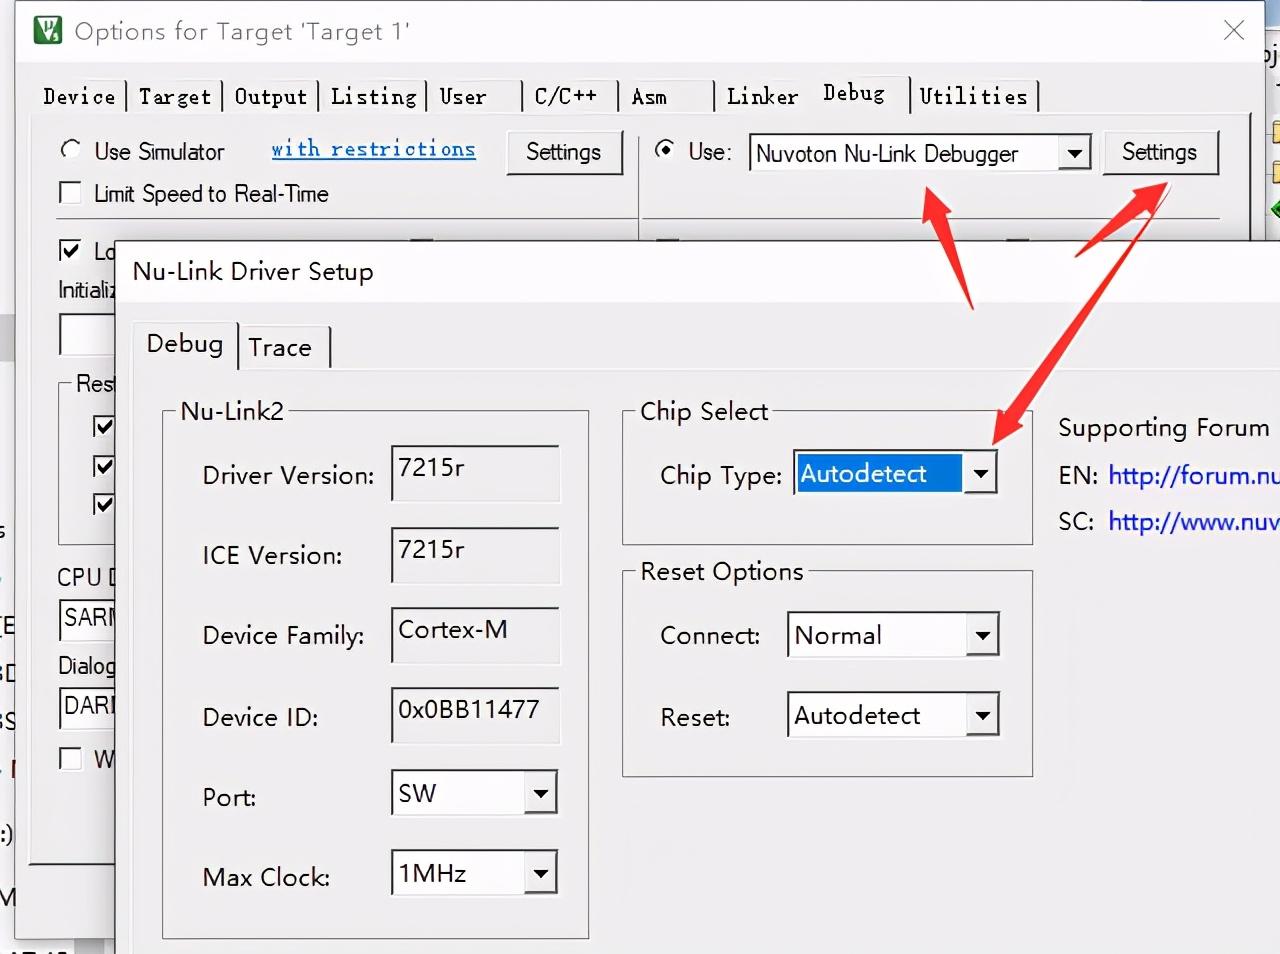Click the Dialog DLL field starting with DAR
1280x954 pixels.
pyautogui.click(x=88, y=707)
